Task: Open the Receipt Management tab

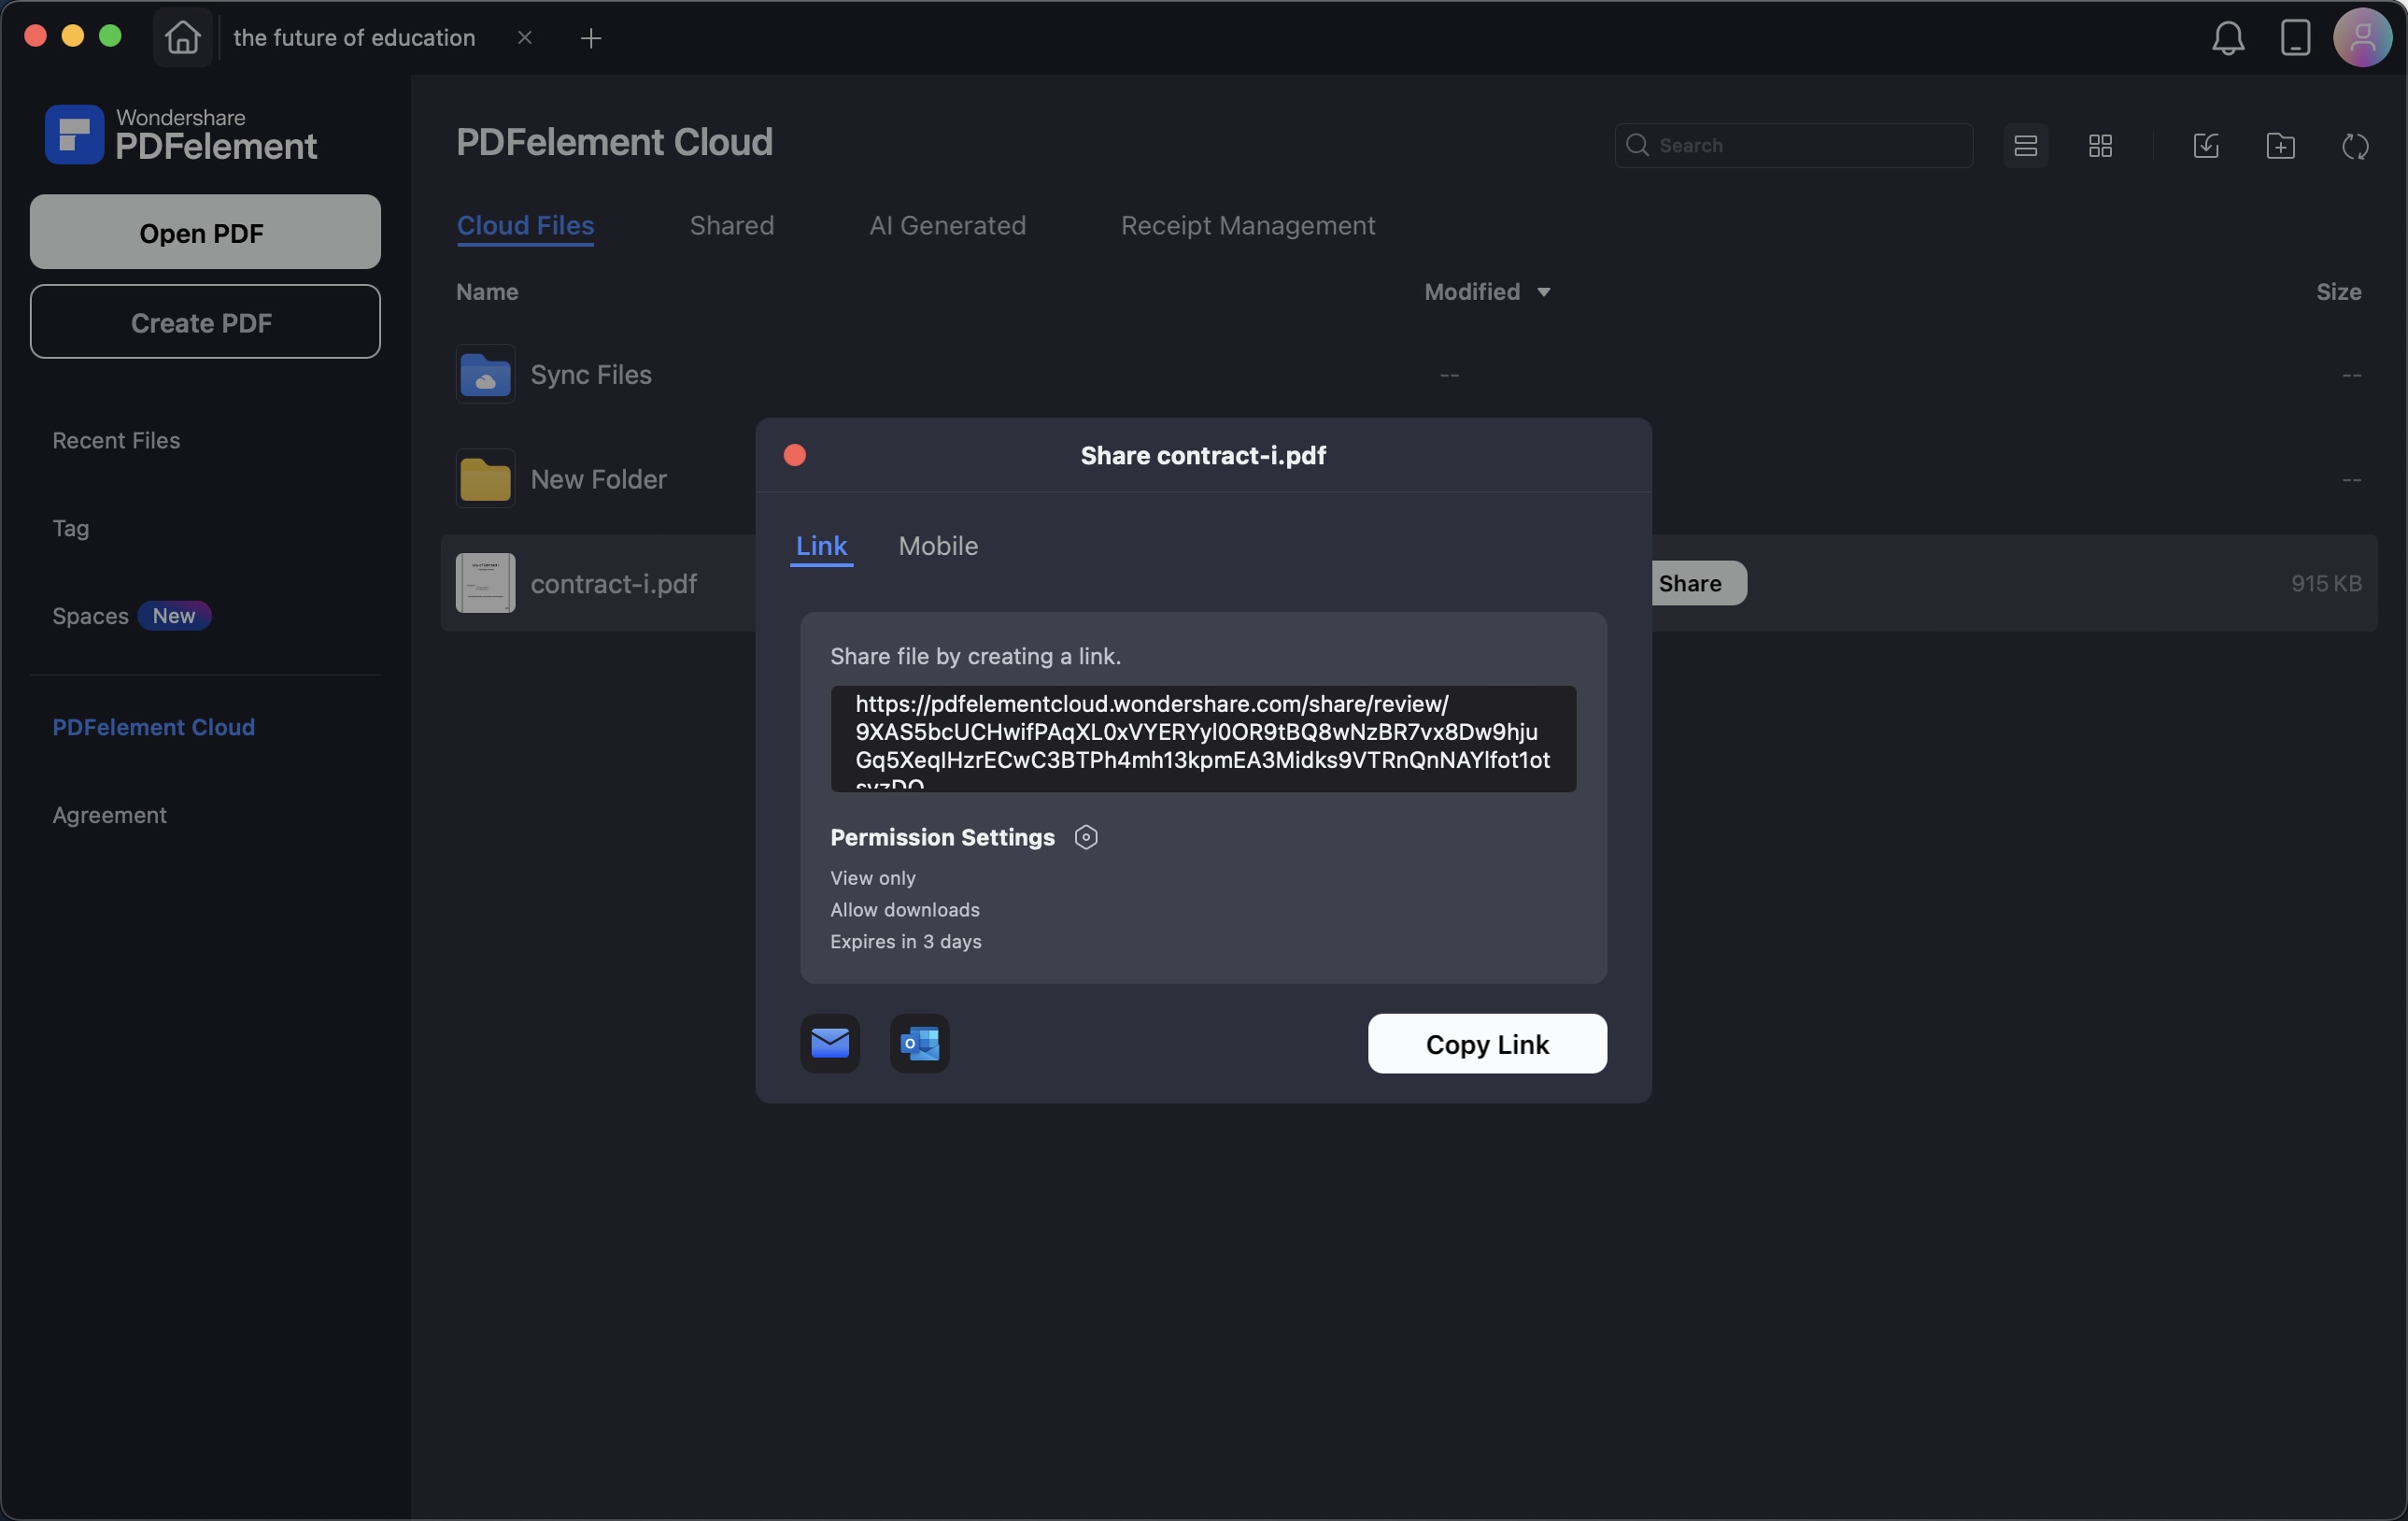Action: pyautogui.click(x=1247, y=226)
